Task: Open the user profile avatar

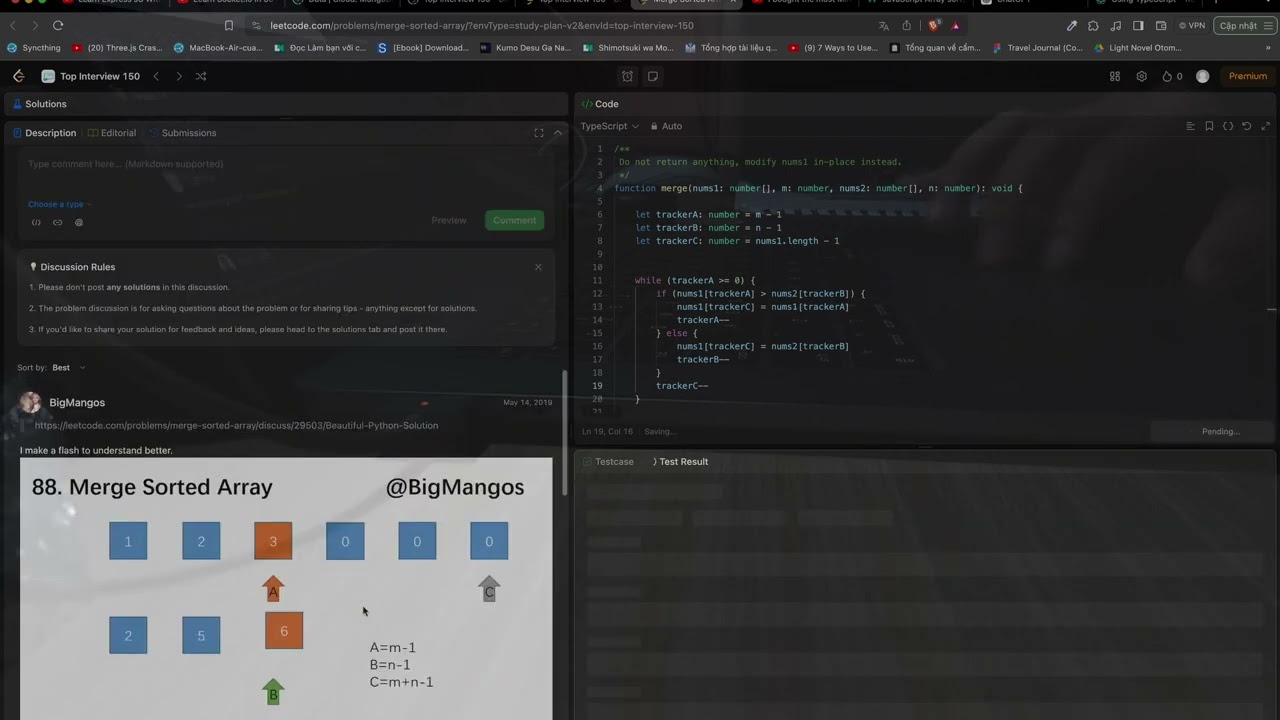Action: tap(1203, 76)
